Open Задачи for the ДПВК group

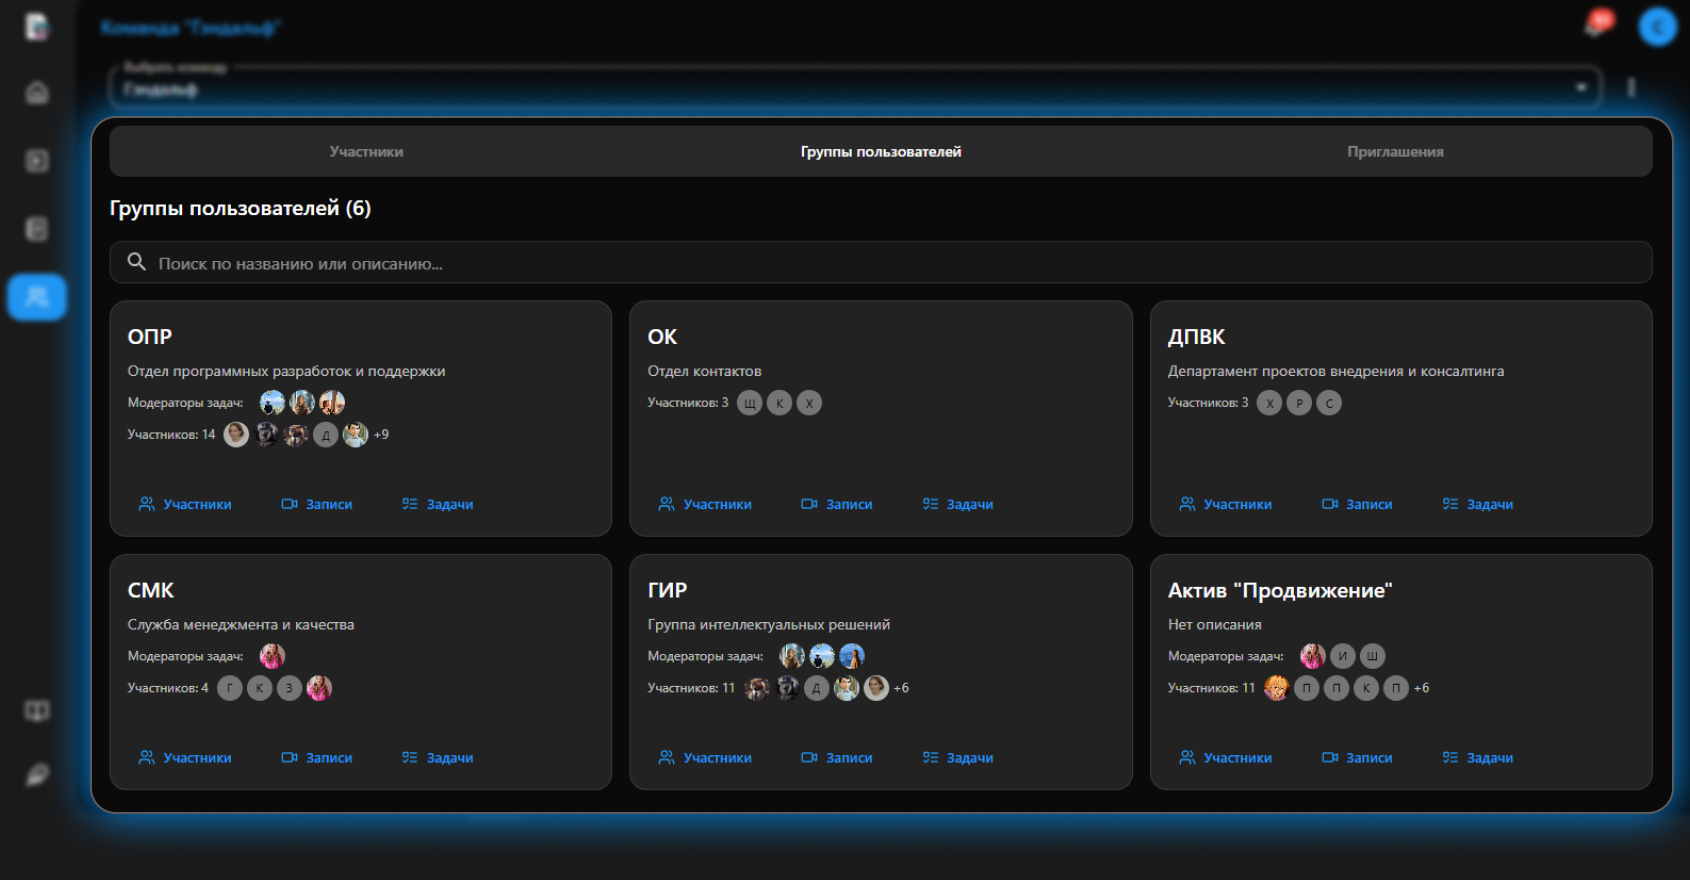pos(1477,504)
